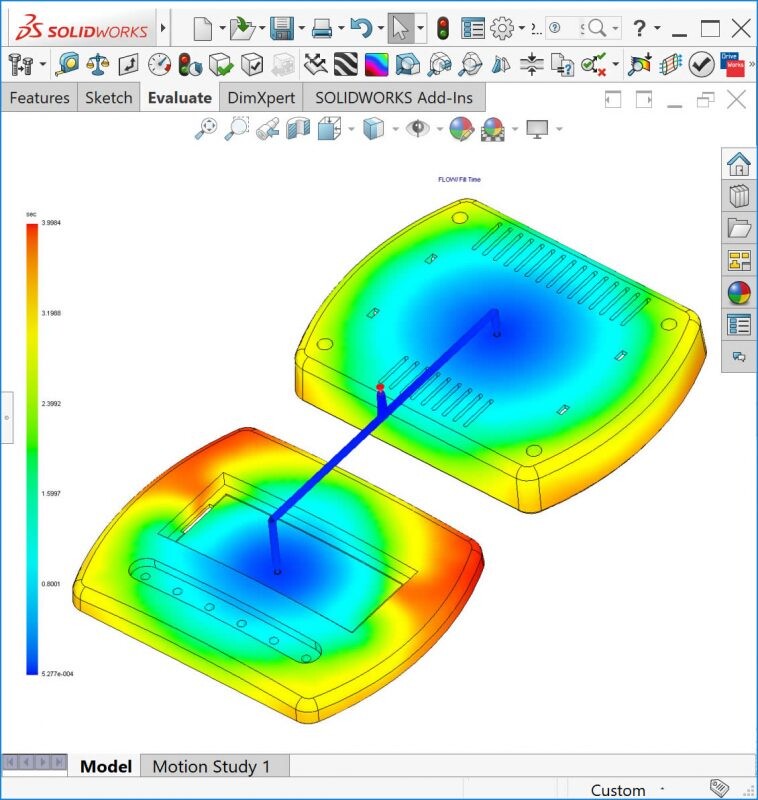Viewport: 758px width, 800px height.
Task: Open Appearances sphere in task pane
Action: [739, 293]
